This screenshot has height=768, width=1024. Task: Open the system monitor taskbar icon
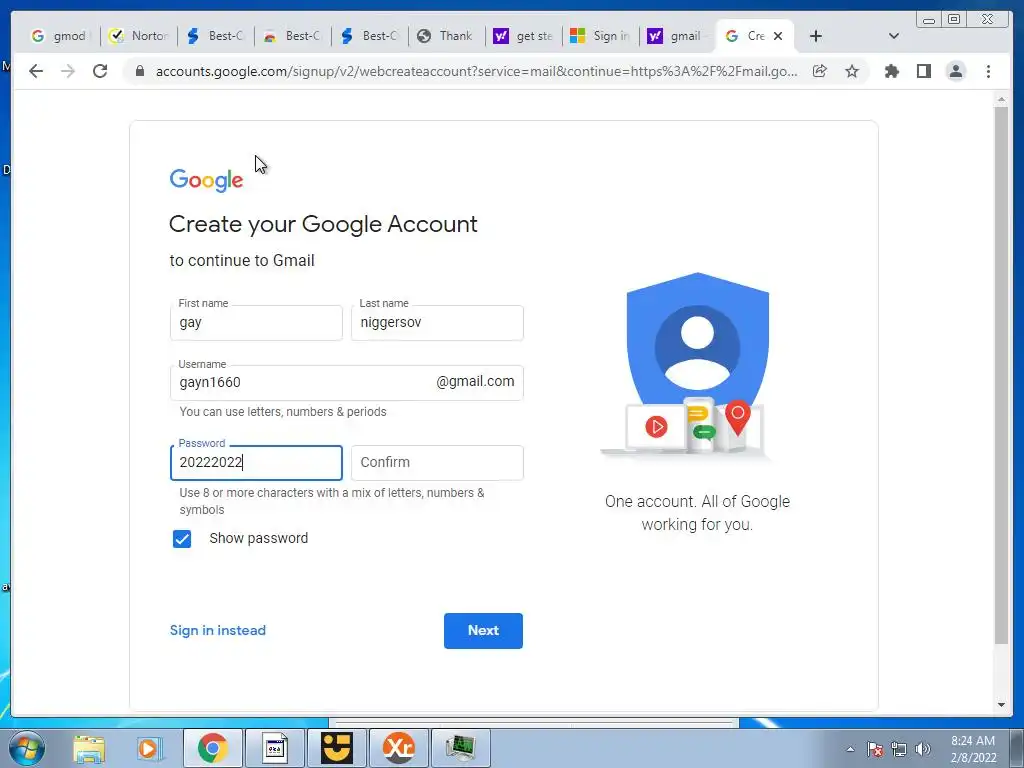tap(461, 748)
